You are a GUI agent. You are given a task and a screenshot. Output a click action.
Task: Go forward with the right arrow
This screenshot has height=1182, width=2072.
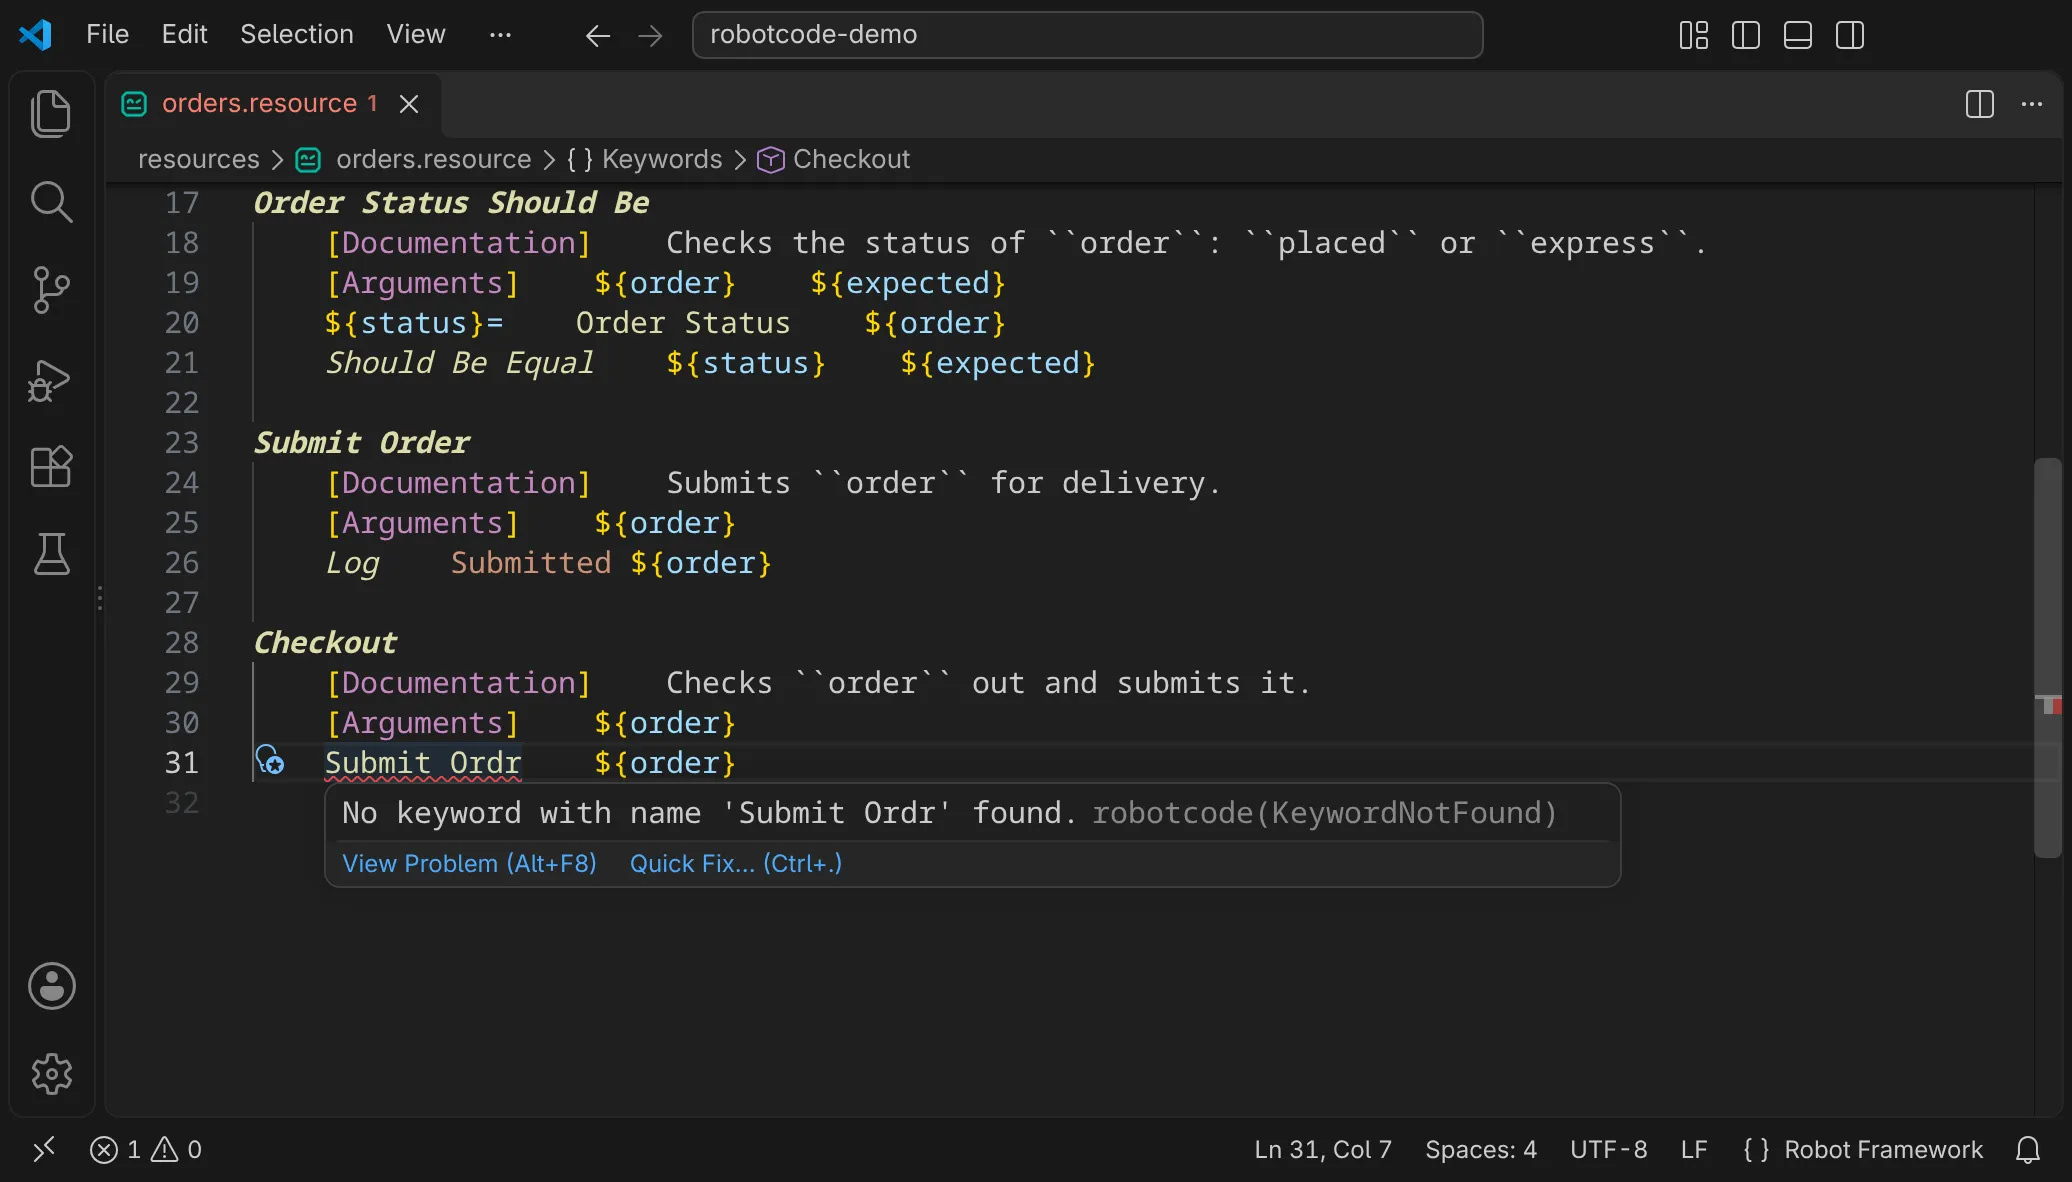tap(650, 36)
